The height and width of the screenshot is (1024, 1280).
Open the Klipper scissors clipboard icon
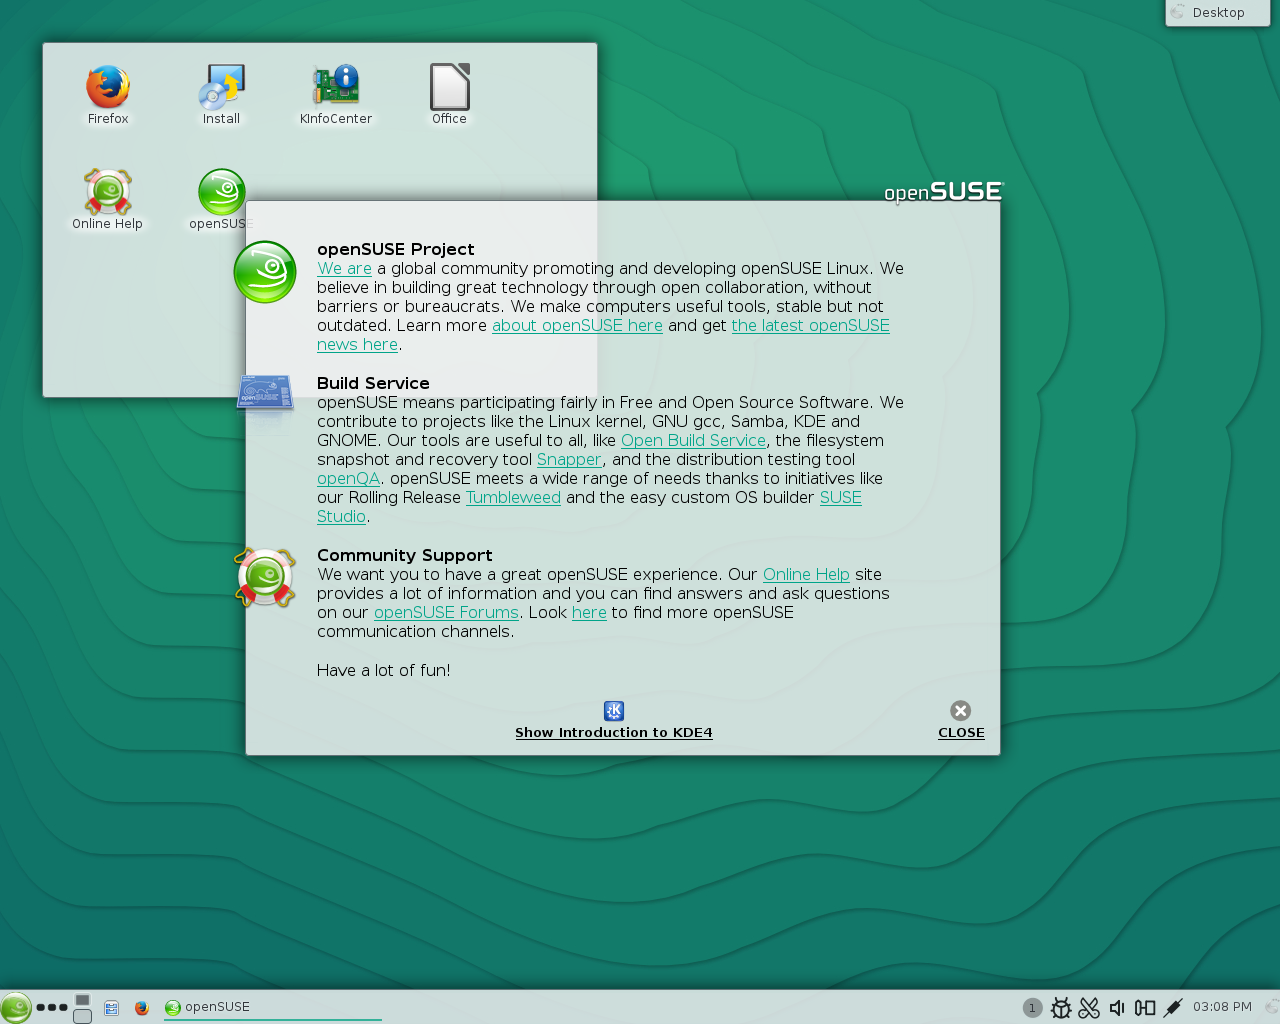pos(1089,1008)
